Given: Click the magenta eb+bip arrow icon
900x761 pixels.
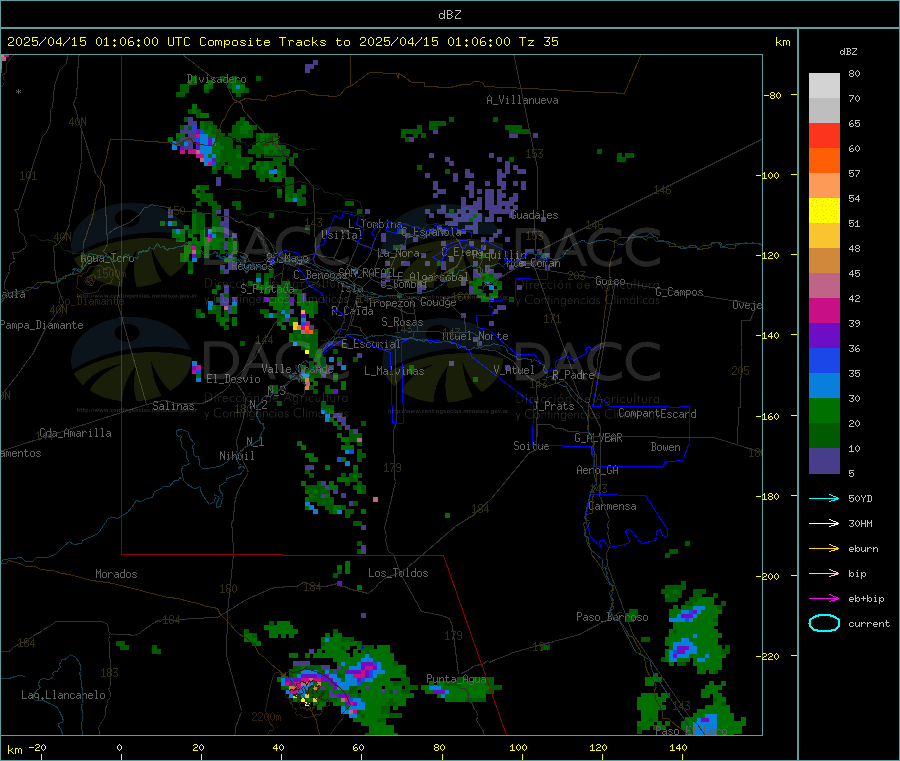Looking at the screenshot, I should 824,599.
